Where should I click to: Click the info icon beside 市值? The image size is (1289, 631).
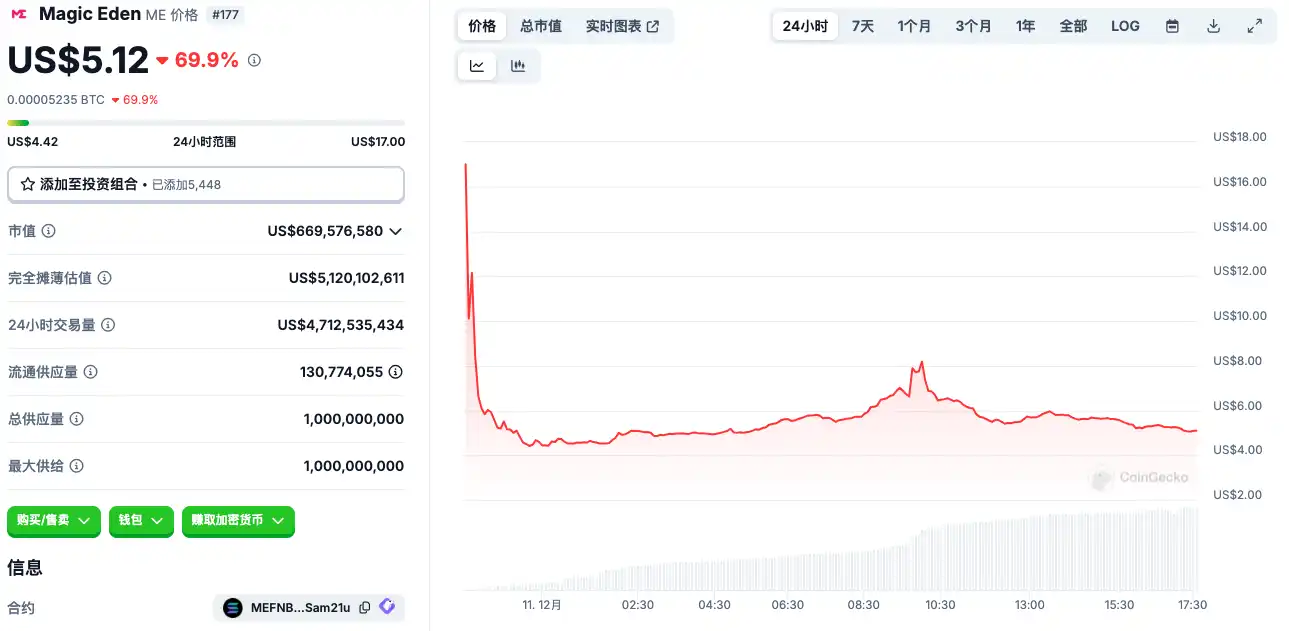pyautogui.click(x=48, y=231)
